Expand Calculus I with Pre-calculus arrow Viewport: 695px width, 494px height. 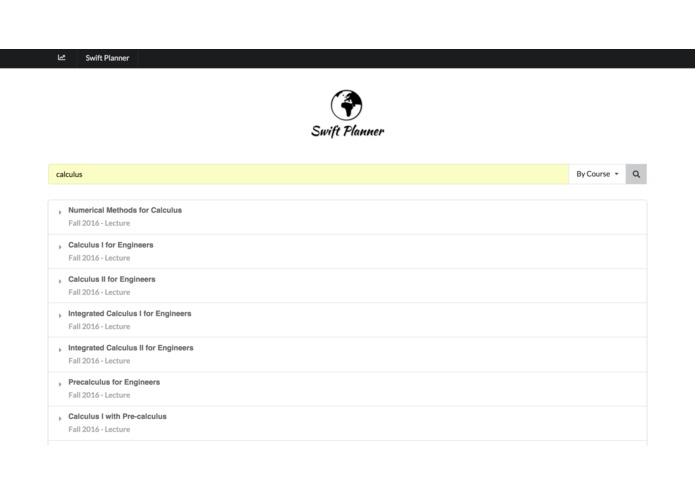[60, 419]
